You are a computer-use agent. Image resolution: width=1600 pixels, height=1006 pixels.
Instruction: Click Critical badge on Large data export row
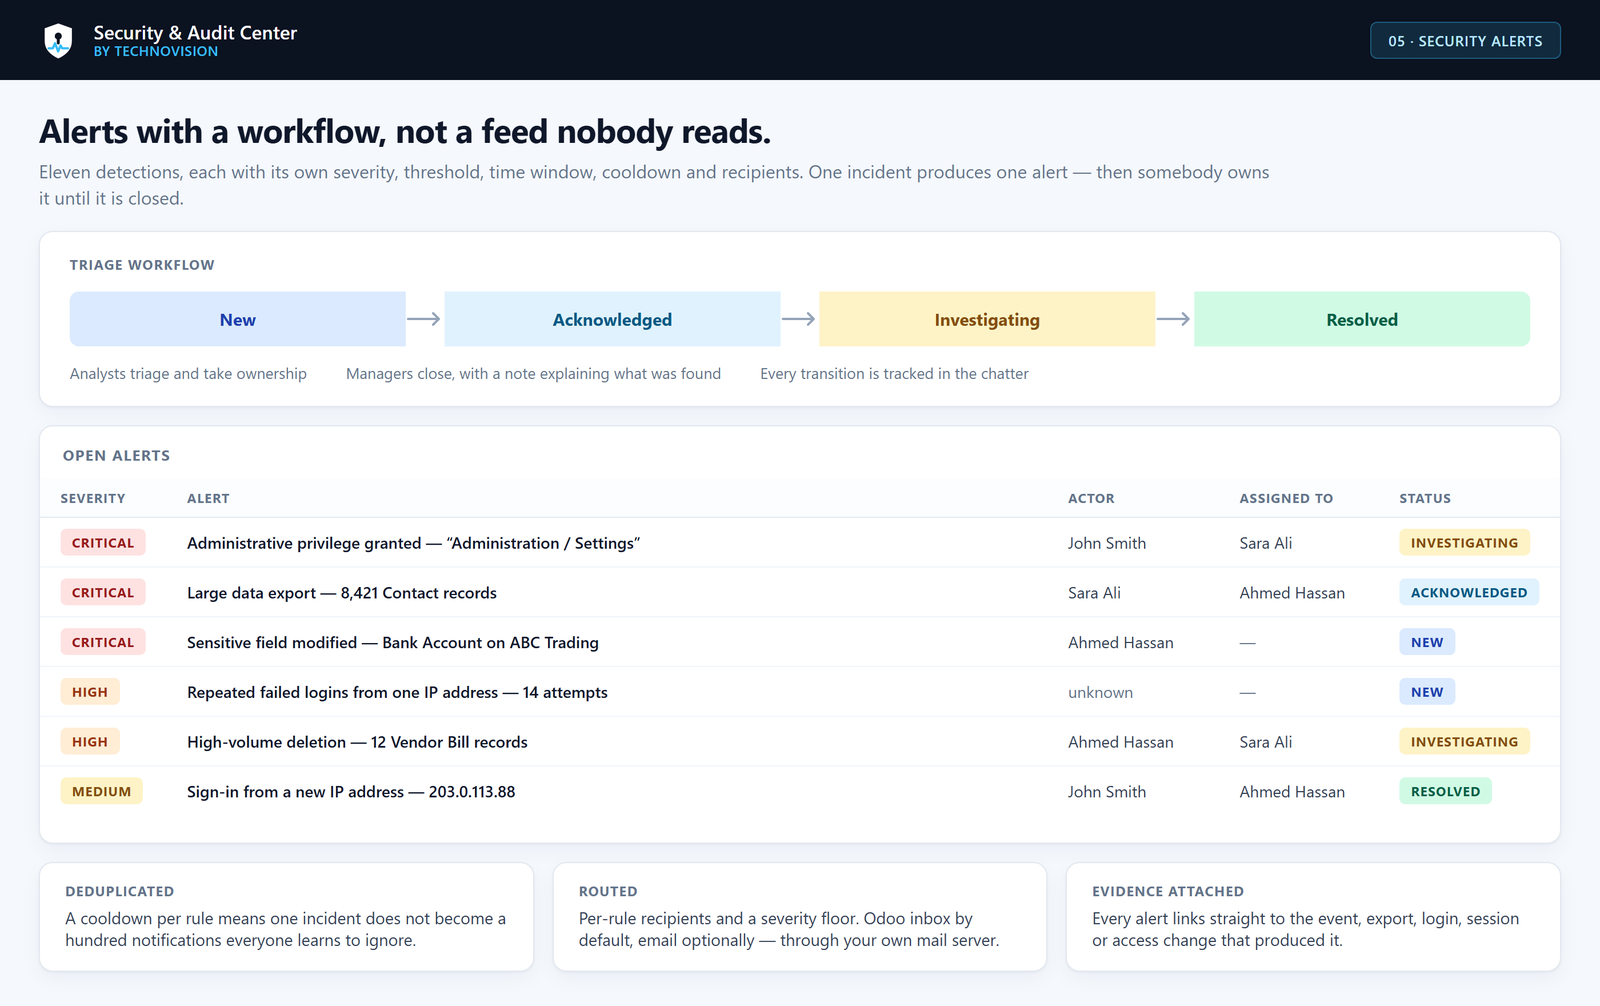103,593
